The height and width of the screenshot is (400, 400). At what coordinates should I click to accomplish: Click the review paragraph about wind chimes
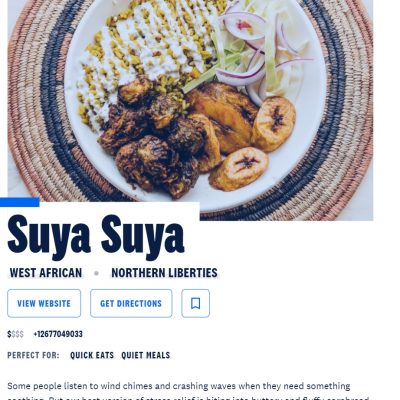188,391
